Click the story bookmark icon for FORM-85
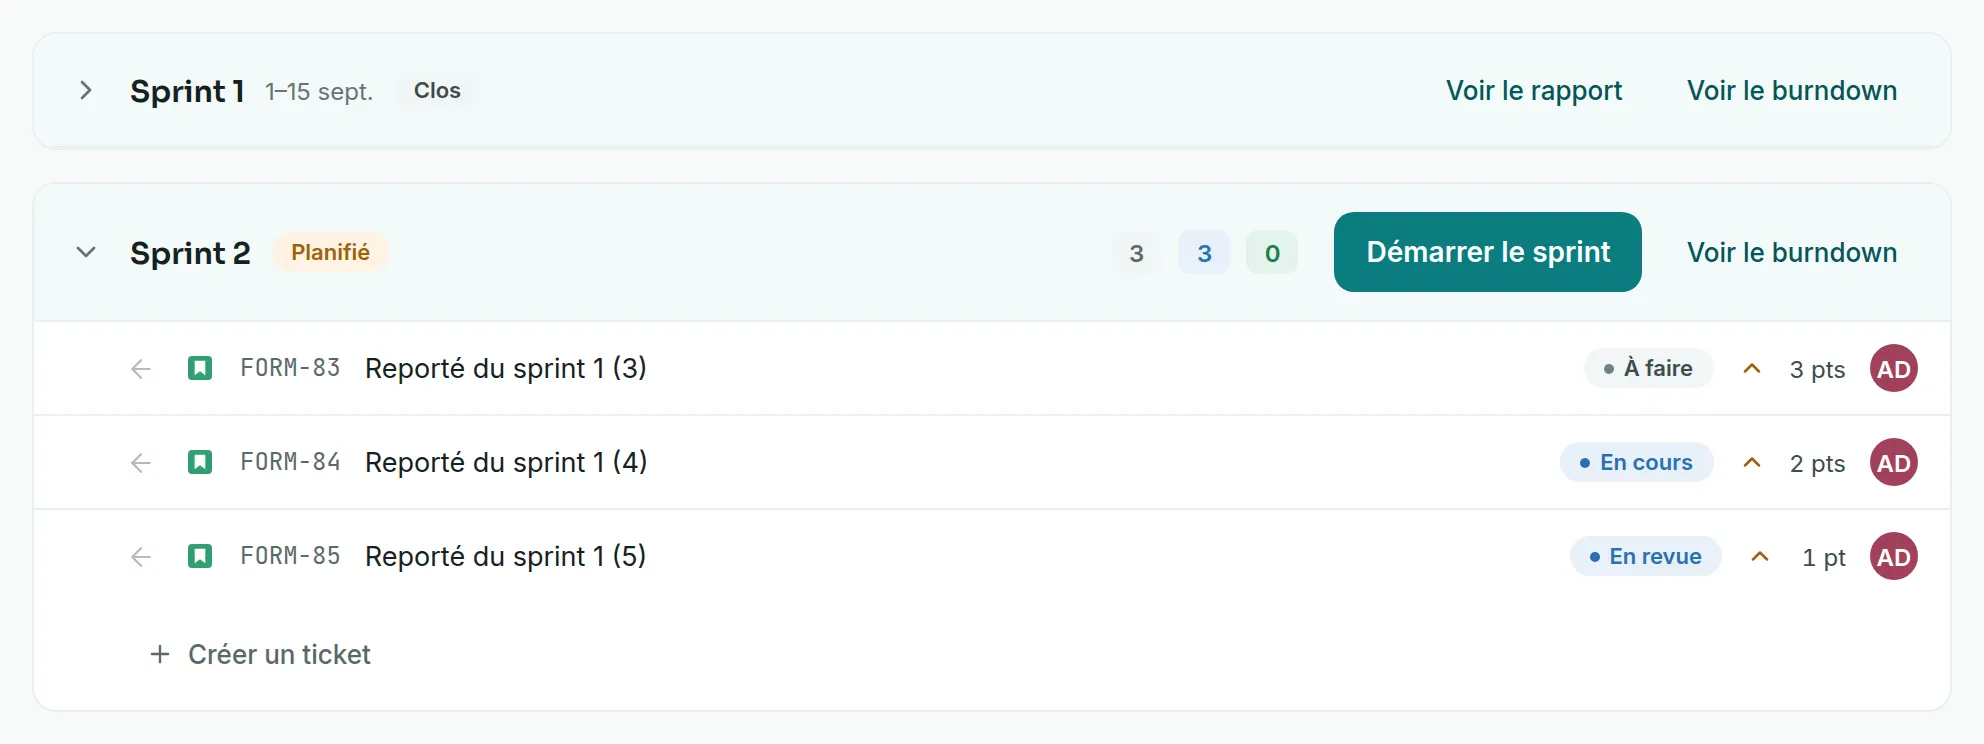This screenshot has width=1984, height=744. point(200,557)
